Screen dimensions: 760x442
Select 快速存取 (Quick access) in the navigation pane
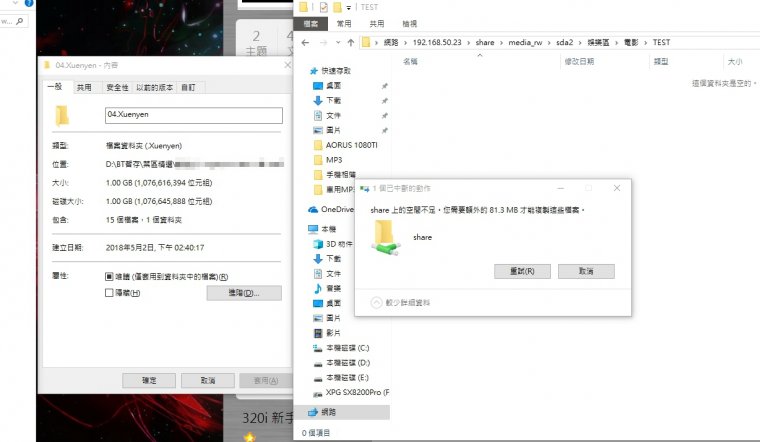[x=335, y=71]
